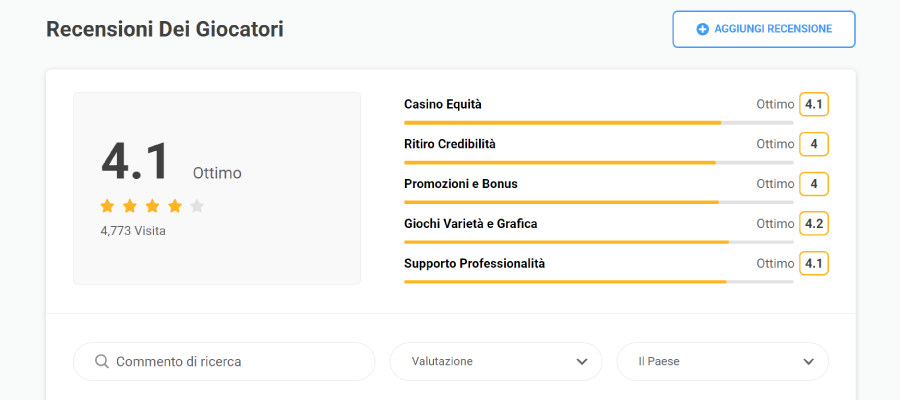Click the chevron arrow in Il Paese filter
The image size is (900, 400).
click(809, 361)
